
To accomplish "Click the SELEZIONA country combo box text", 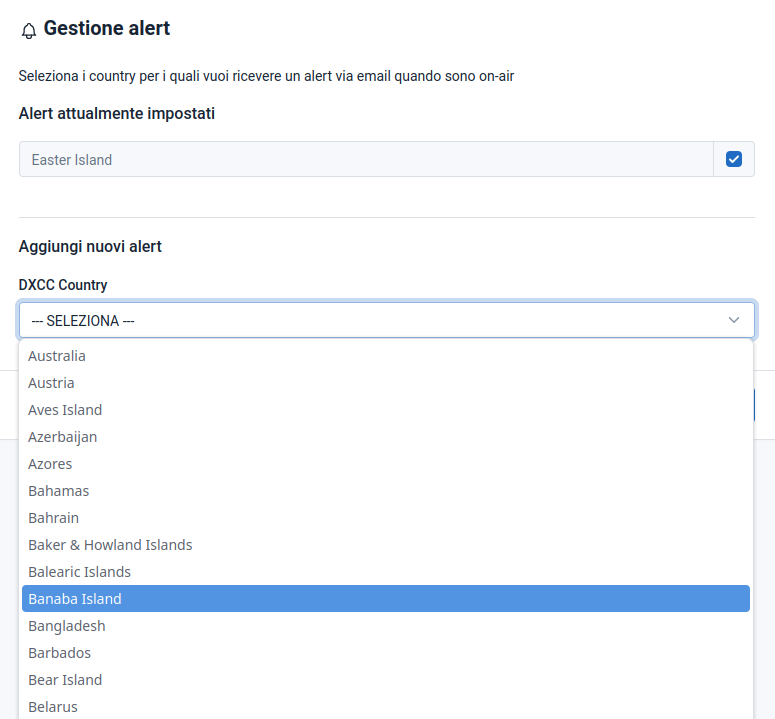I will (84, 321).
